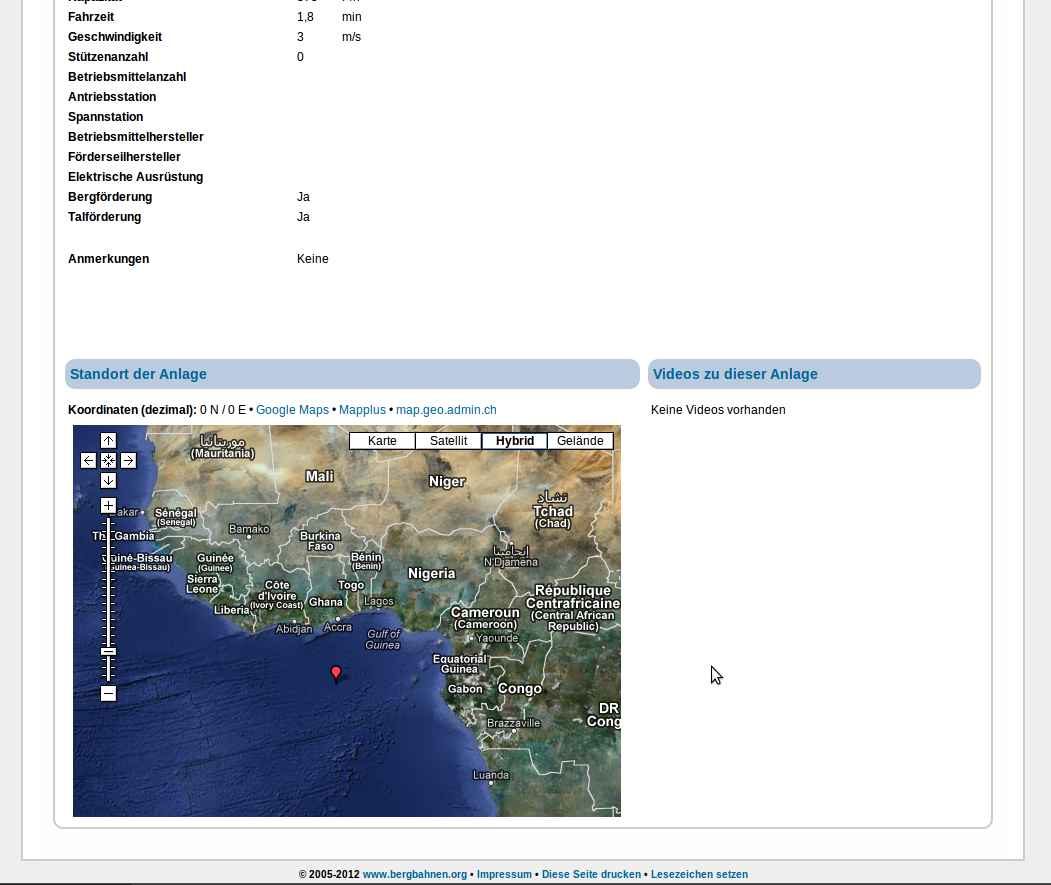Click the red location marker on the map
1051x885 pixels.
point(336,673)
